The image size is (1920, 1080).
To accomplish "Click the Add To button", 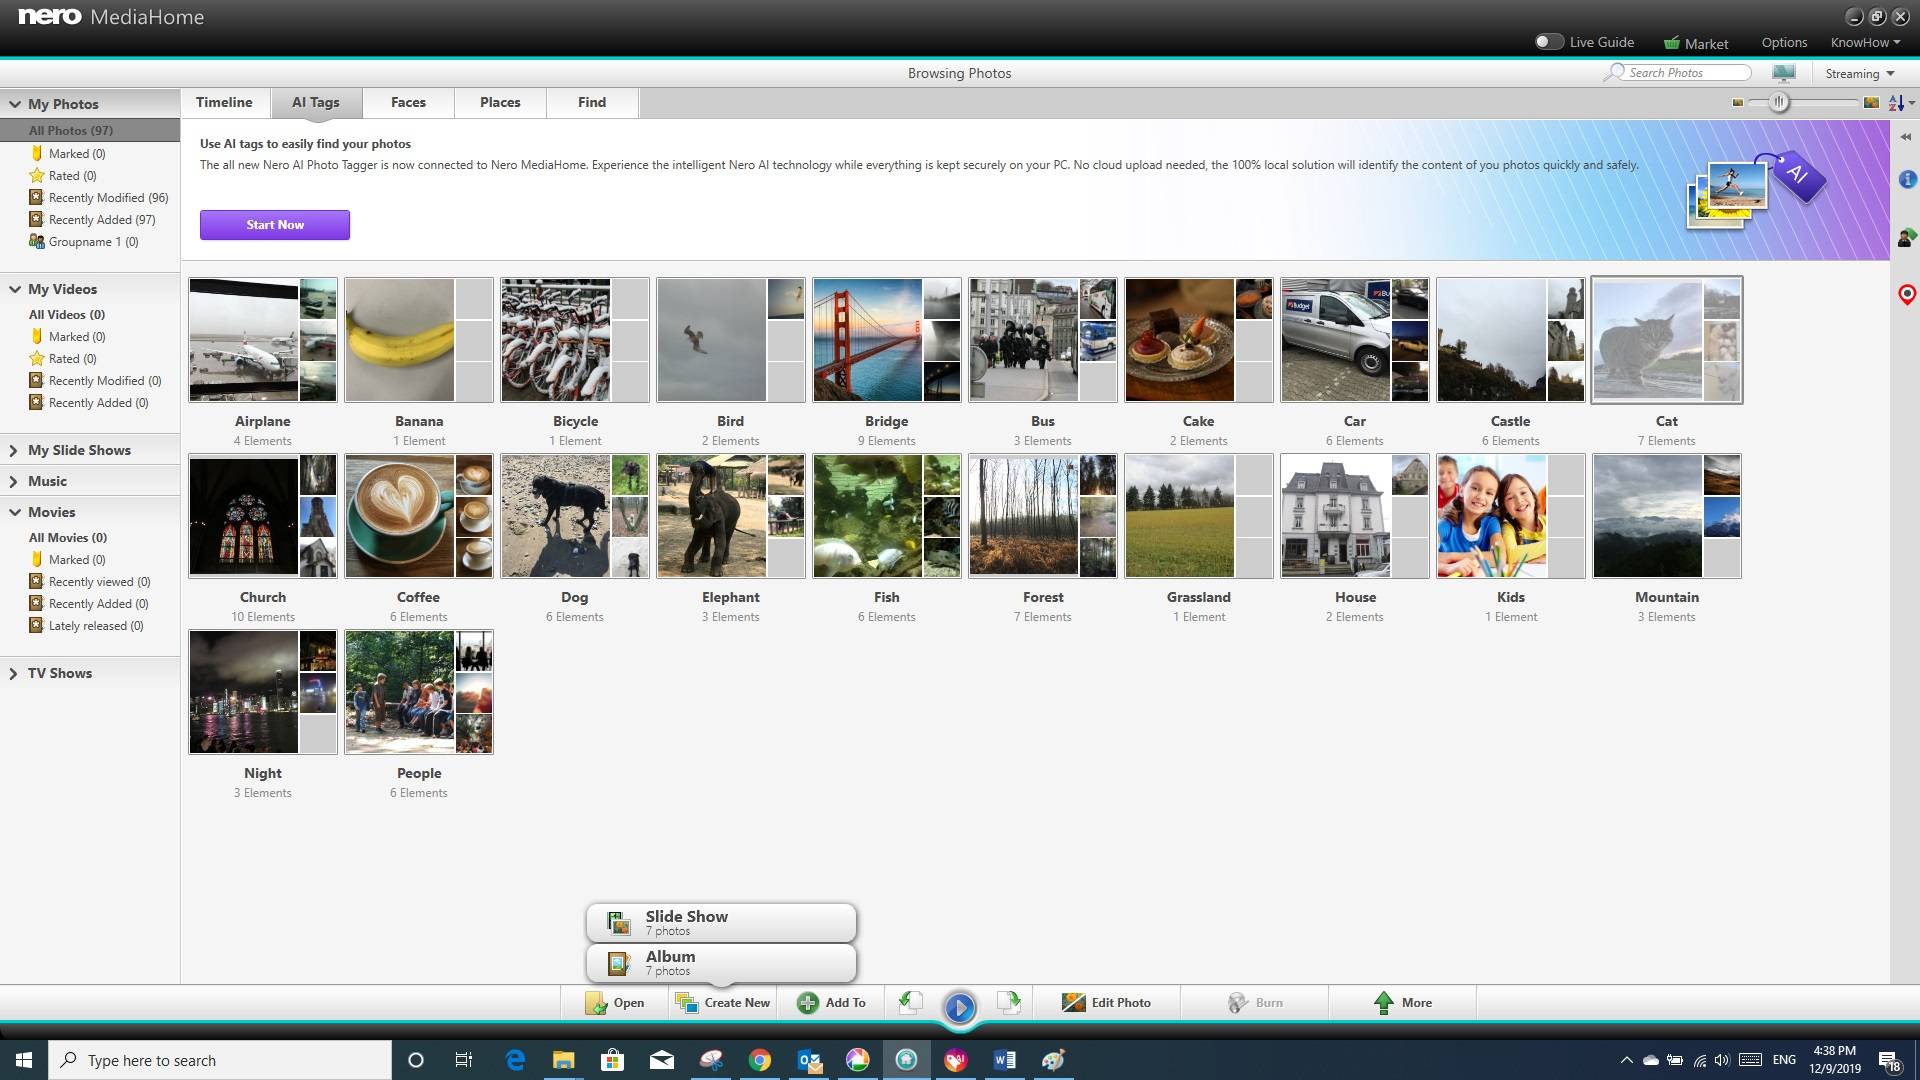I will pos(830,1002).
